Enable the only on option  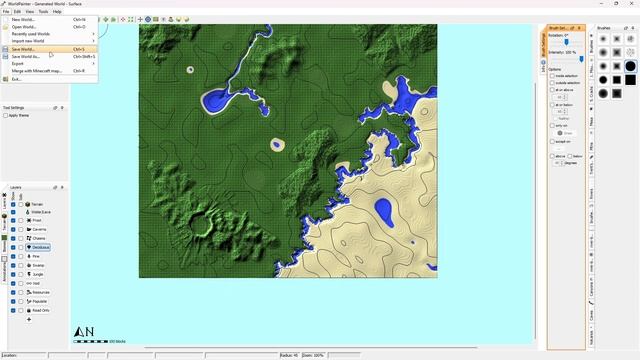click(x=552, y=126)
